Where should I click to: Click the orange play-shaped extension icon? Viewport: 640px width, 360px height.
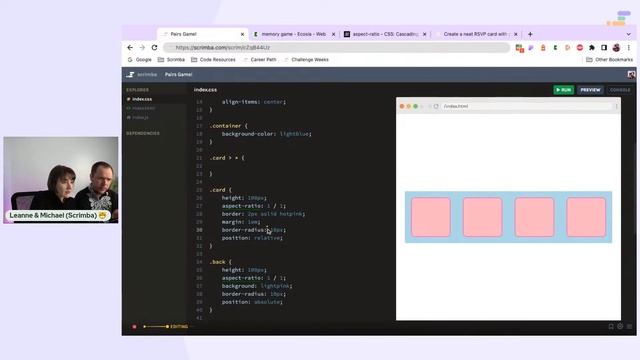567,48
